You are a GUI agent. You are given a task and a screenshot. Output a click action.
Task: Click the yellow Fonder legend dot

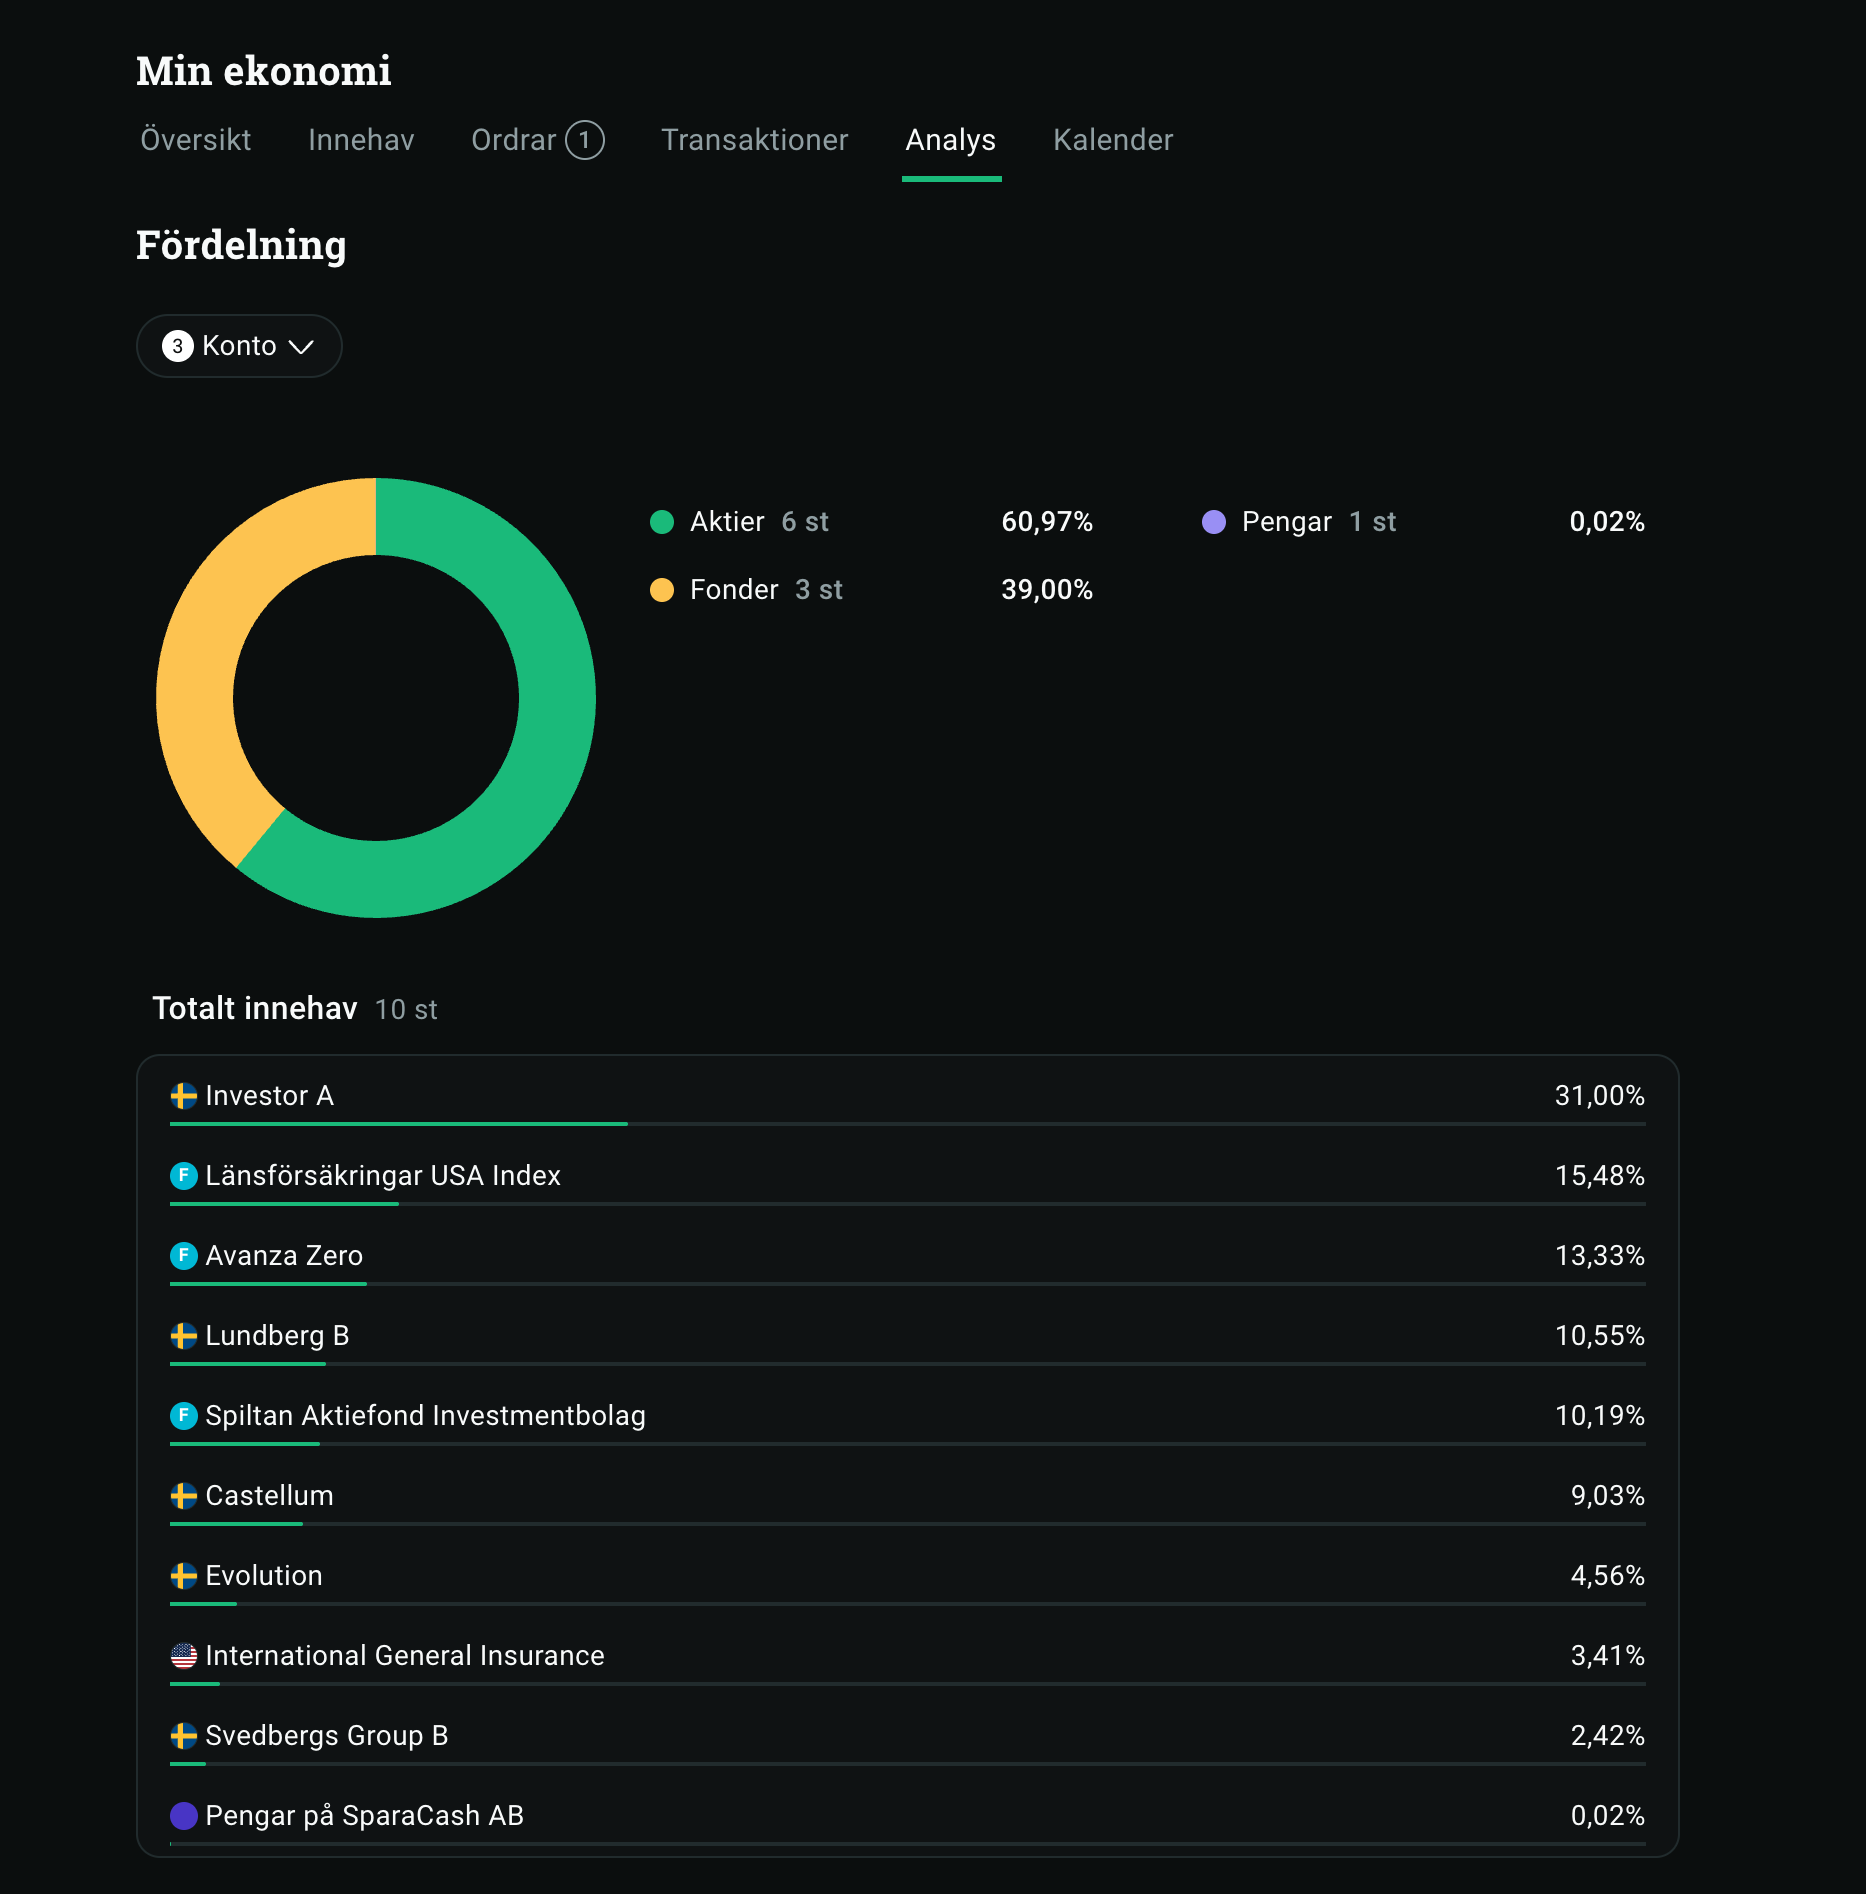pyautogui.click(x=662, y=590)
